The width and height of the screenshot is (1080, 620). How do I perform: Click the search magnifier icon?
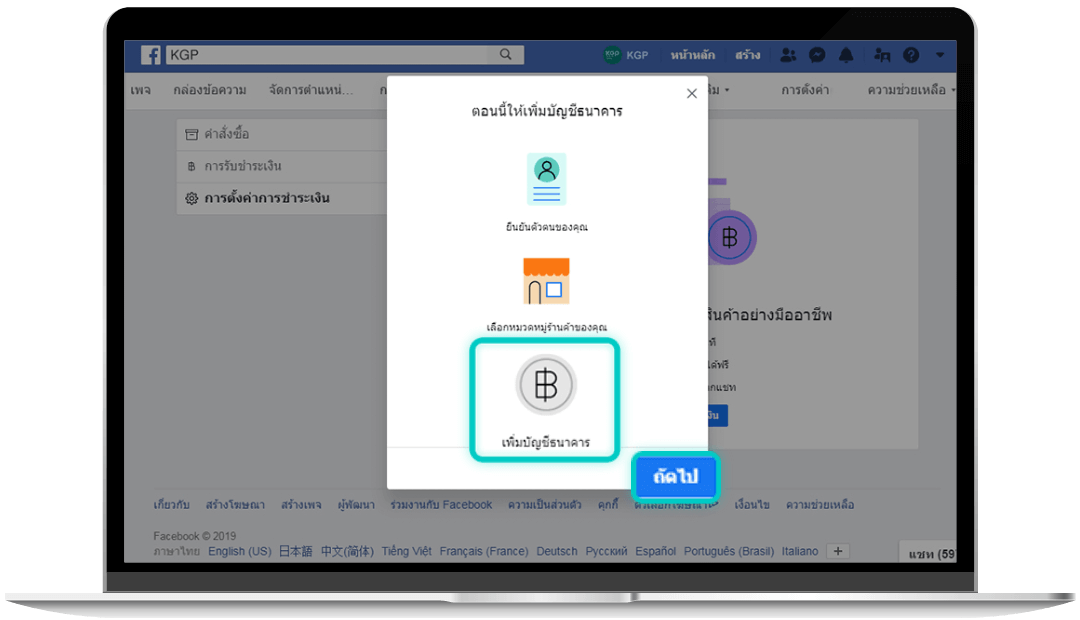click(506, 54)
